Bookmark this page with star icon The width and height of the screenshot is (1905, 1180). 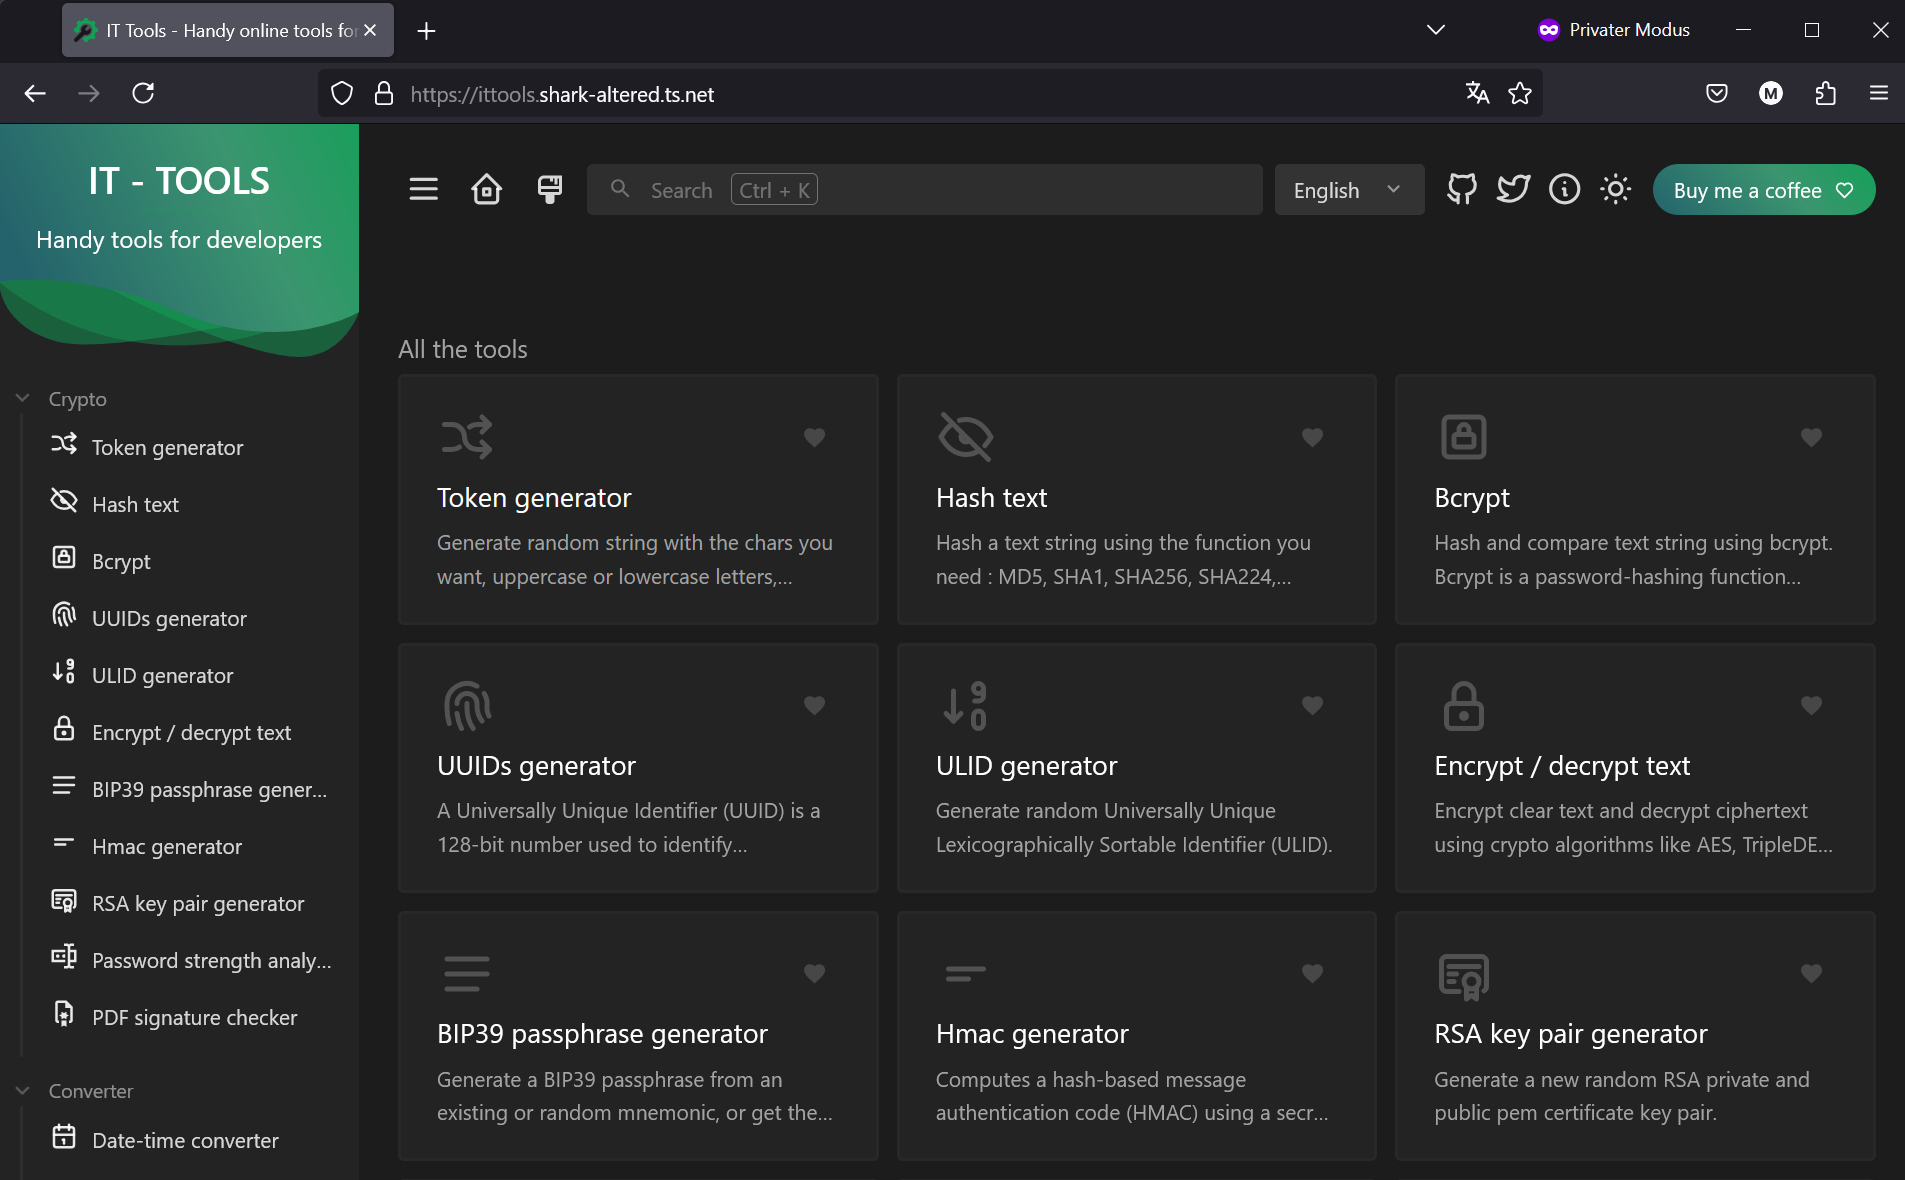click(x=1520, y=94)
